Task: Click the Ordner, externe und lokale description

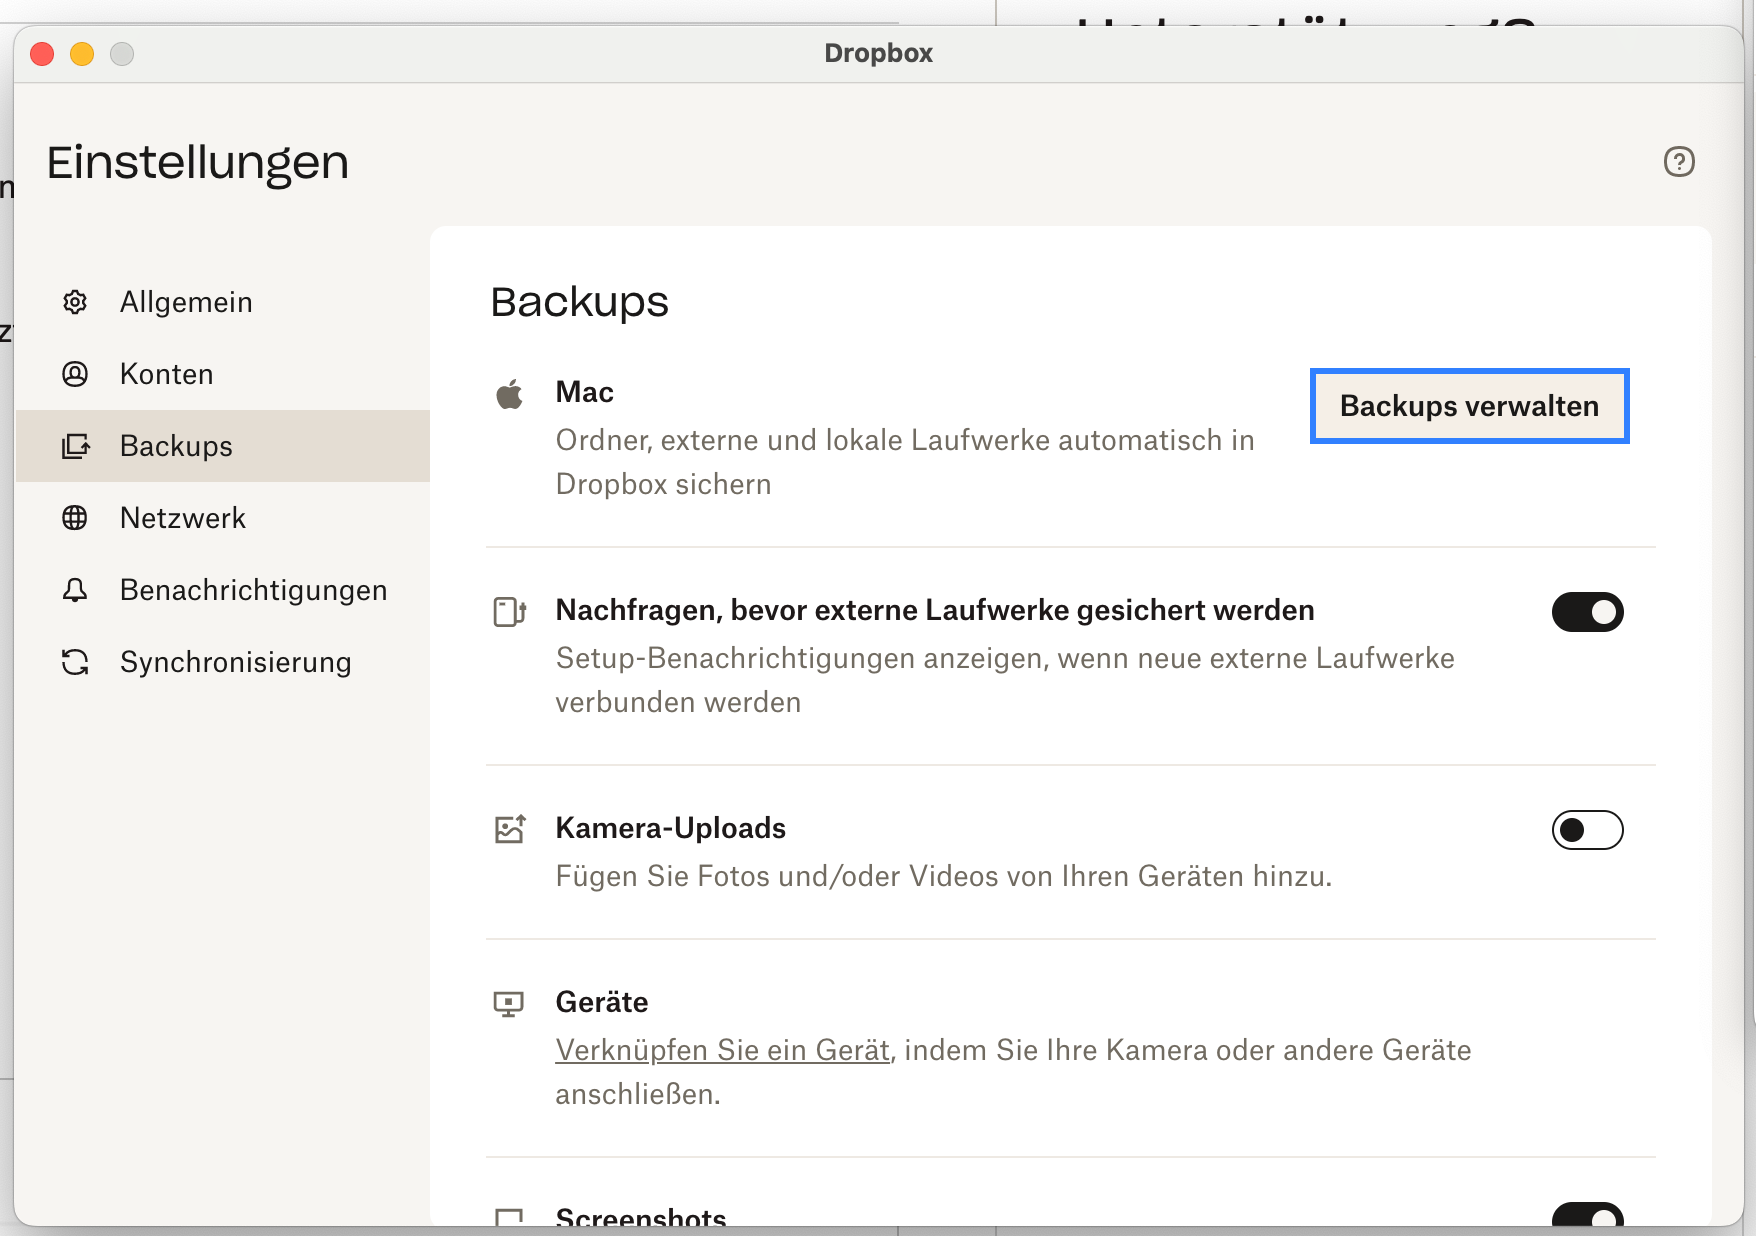Action: coord(905,462)
